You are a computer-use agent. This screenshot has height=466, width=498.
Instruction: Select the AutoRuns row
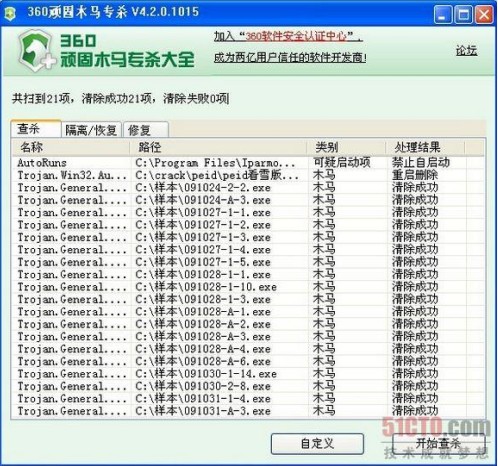click(248, 163)
